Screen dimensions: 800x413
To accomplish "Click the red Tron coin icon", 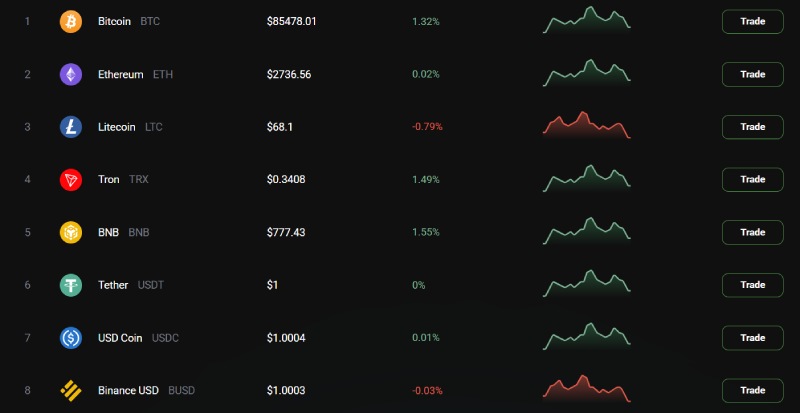I will (71, 180).
